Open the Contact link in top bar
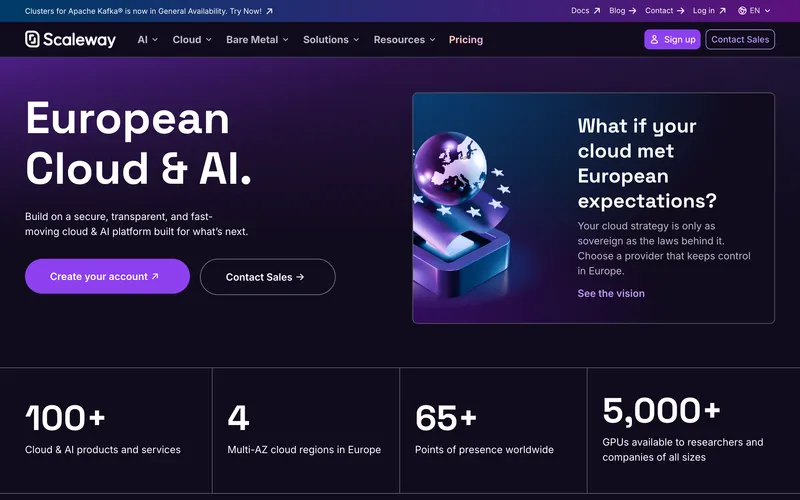The width and height of the screenshot is (800, 500). (x=664, y=11)
